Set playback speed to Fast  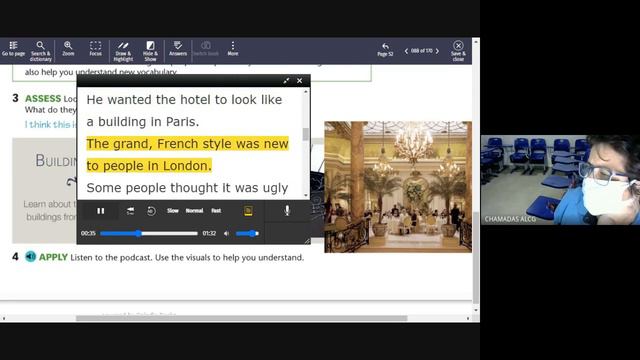(x=216, y=211)
